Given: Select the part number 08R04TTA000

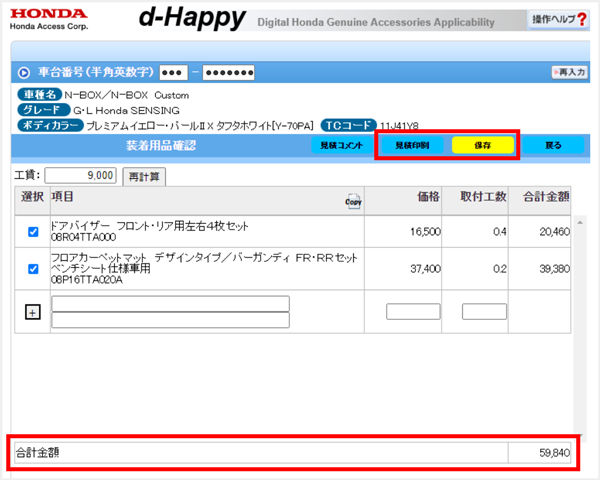Looking at the screenshot, I should point(83,237).
